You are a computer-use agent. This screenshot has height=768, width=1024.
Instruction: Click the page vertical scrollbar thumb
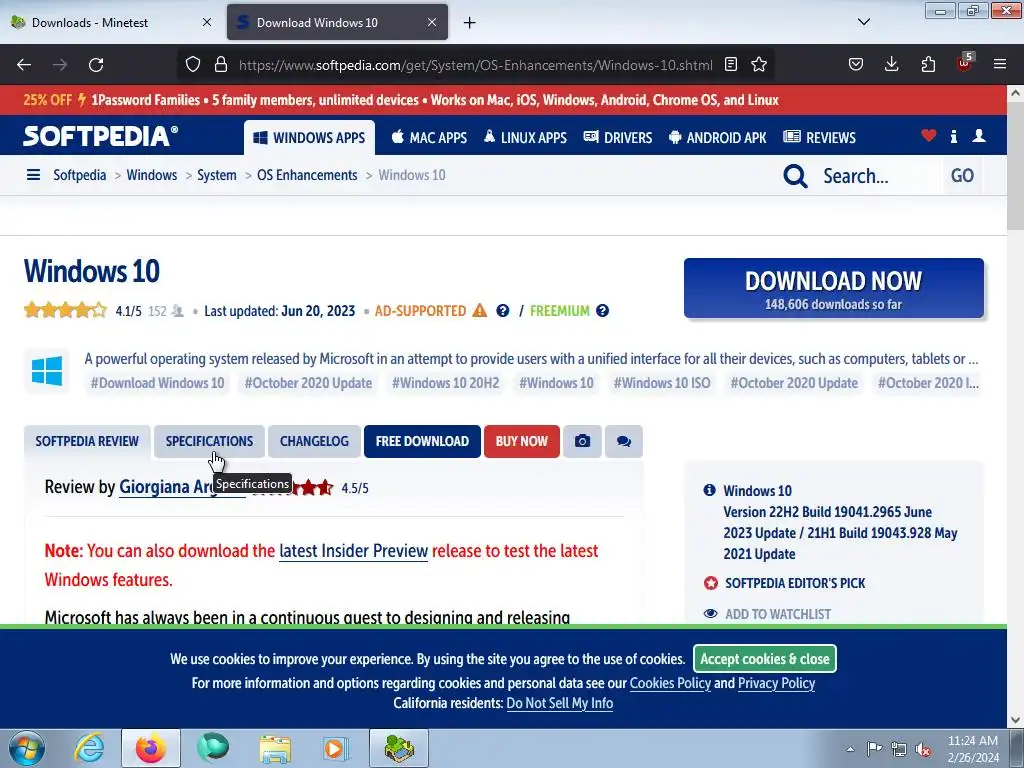click(1016, 167)
